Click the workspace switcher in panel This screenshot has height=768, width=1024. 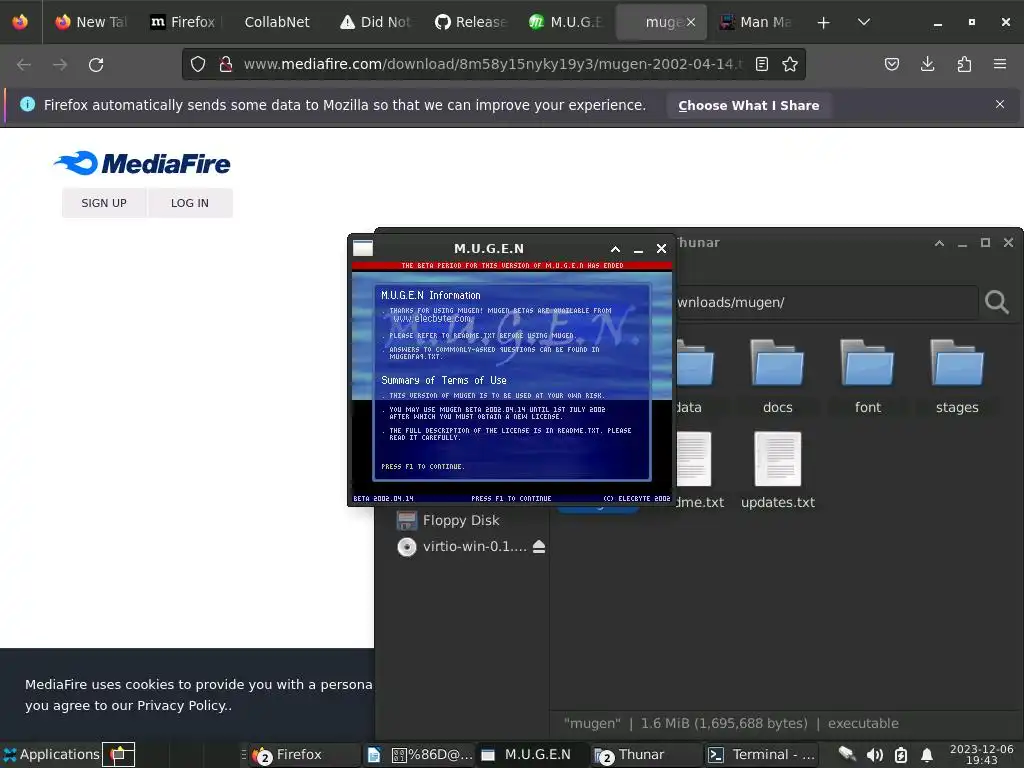tap(118, 754)
